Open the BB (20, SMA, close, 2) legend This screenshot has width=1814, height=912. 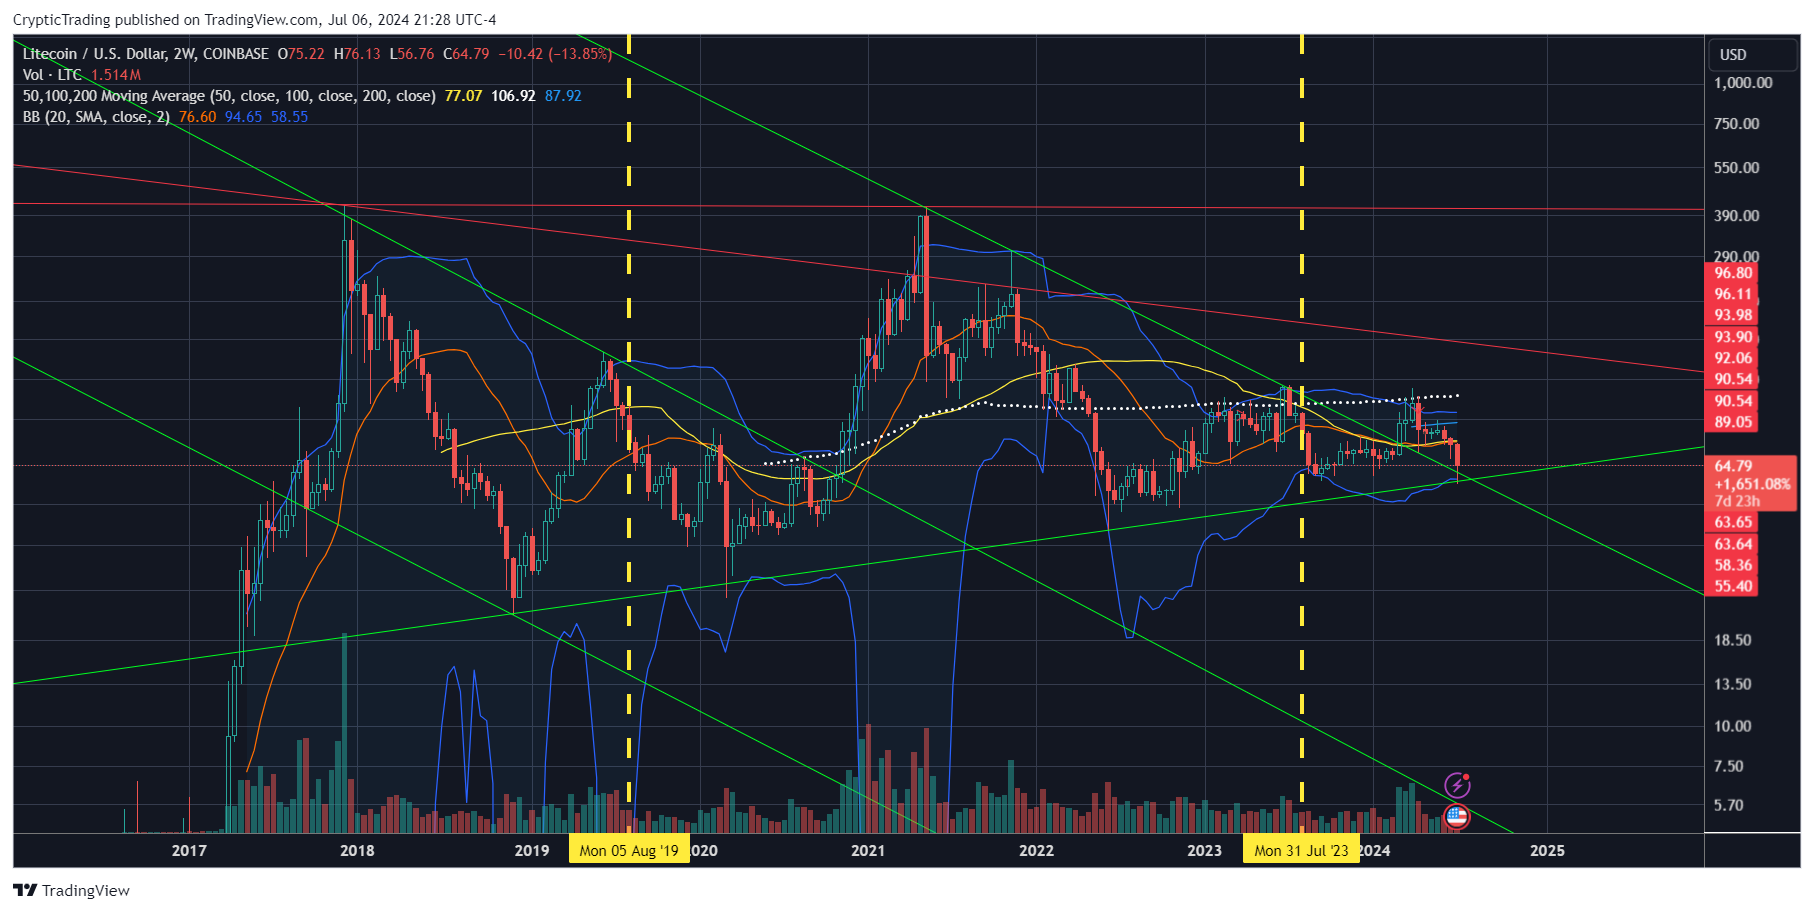click(x=96, y=117)
